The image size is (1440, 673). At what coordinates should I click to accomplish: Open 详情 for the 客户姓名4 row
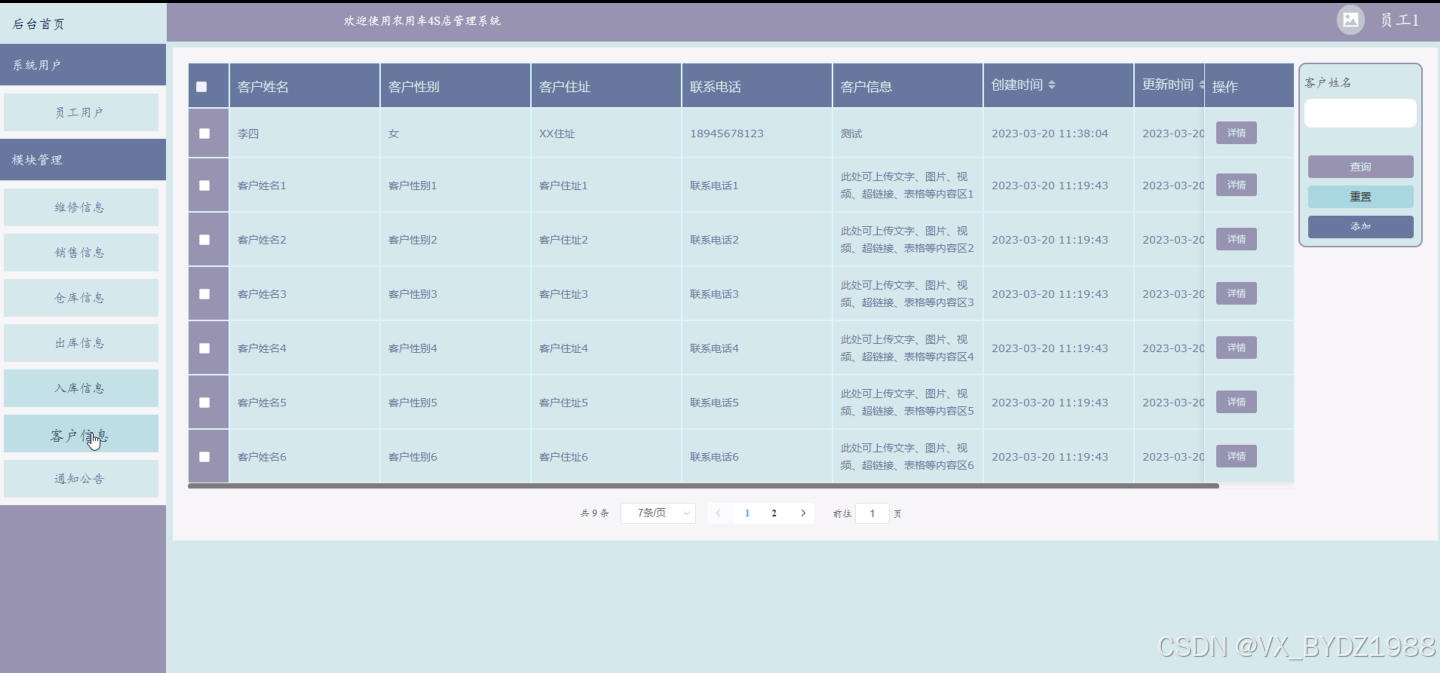point(1236,348)
